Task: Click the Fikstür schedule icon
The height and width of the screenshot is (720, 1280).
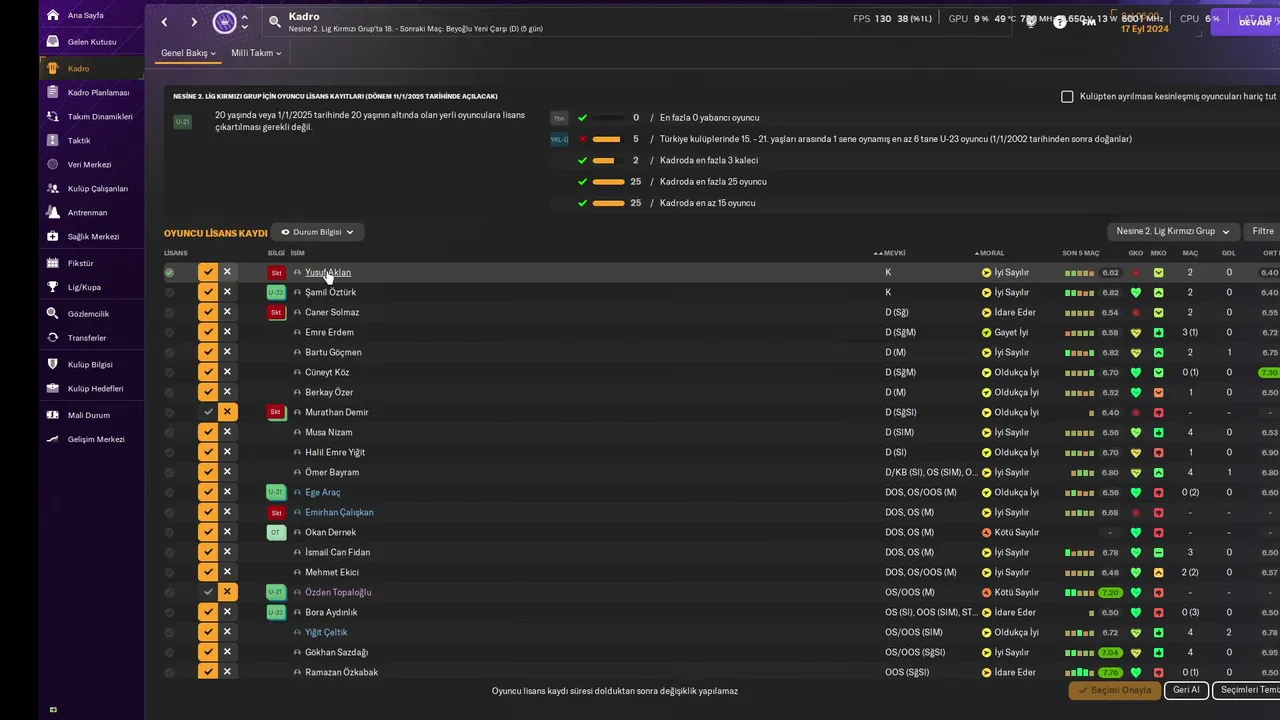Action: [x=52, y=263]
